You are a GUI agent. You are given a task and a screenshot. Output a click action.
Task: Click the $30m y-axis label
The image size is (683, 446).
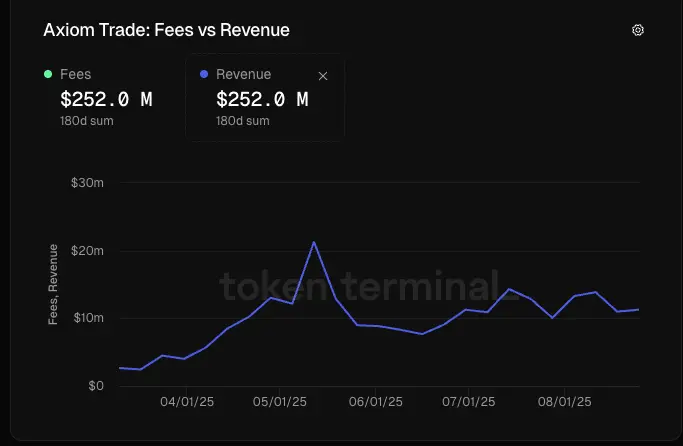(87, 183)
